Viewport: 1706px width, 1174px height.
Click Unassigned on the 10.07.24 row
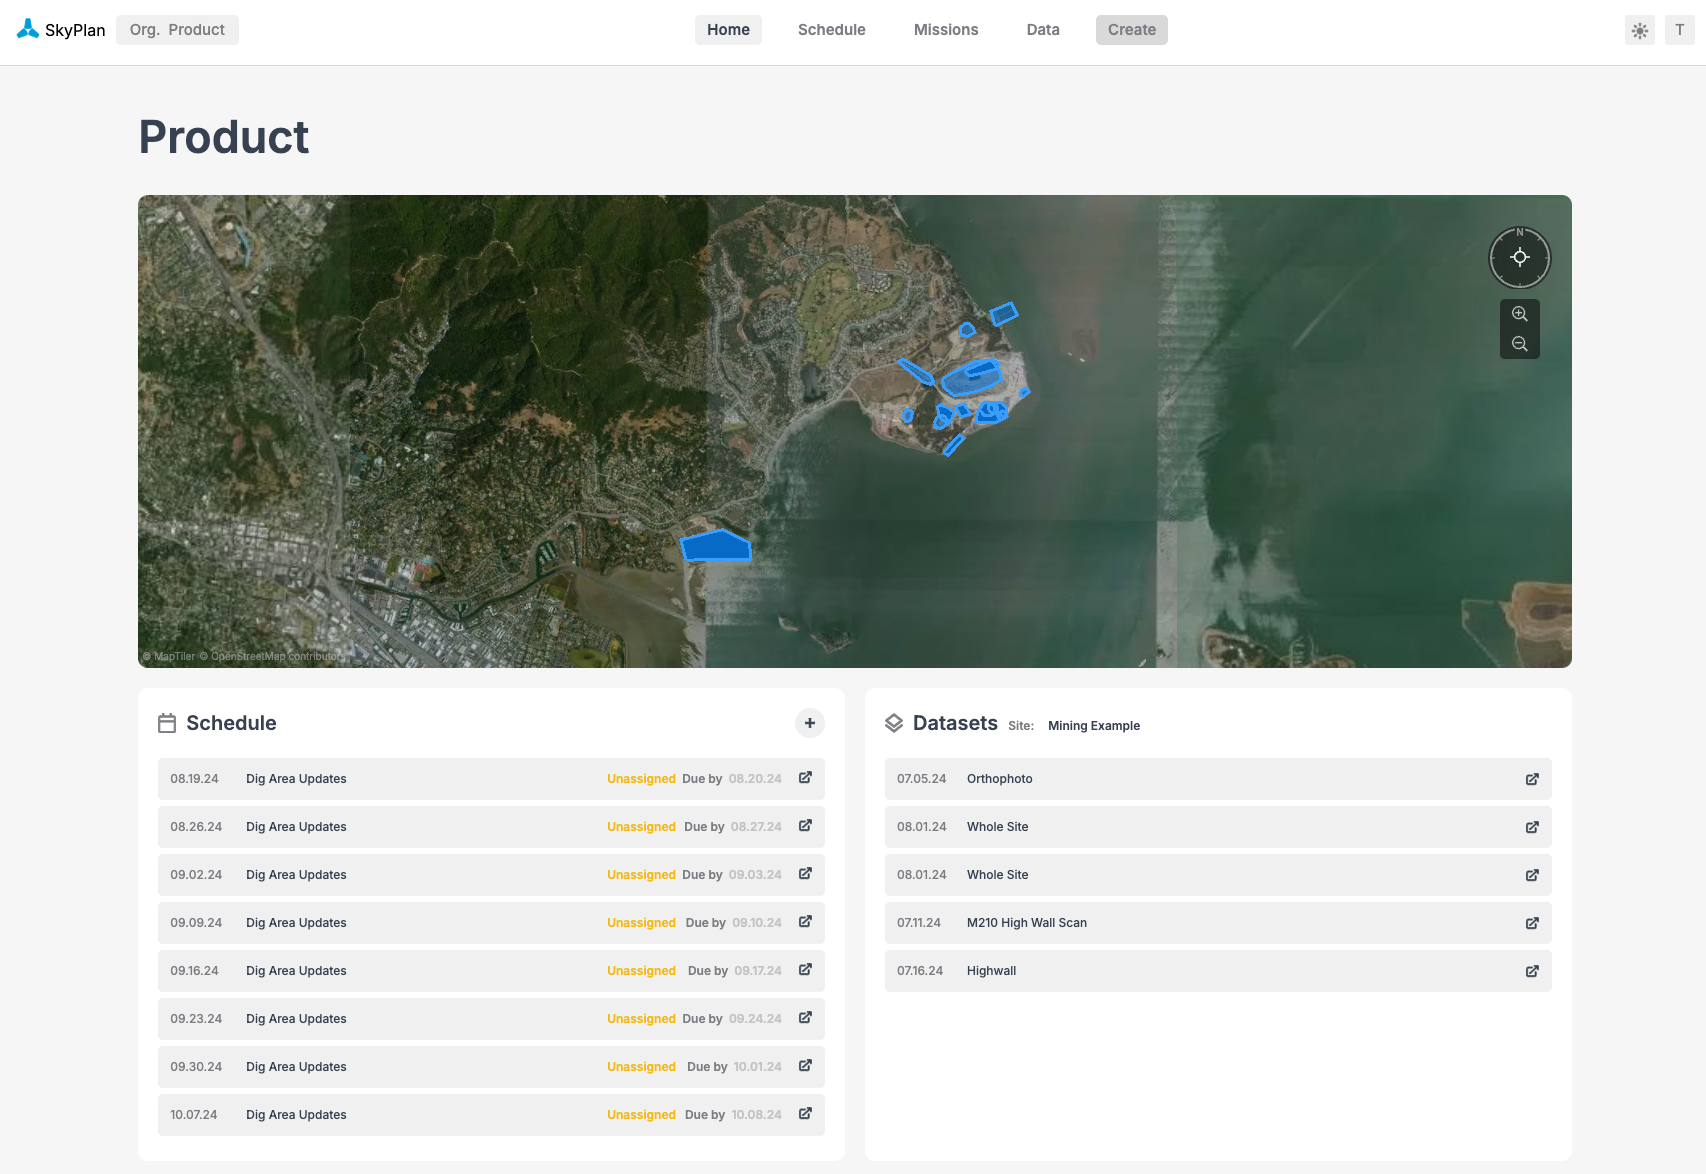pyautogui.click(x=641, y=1115)
